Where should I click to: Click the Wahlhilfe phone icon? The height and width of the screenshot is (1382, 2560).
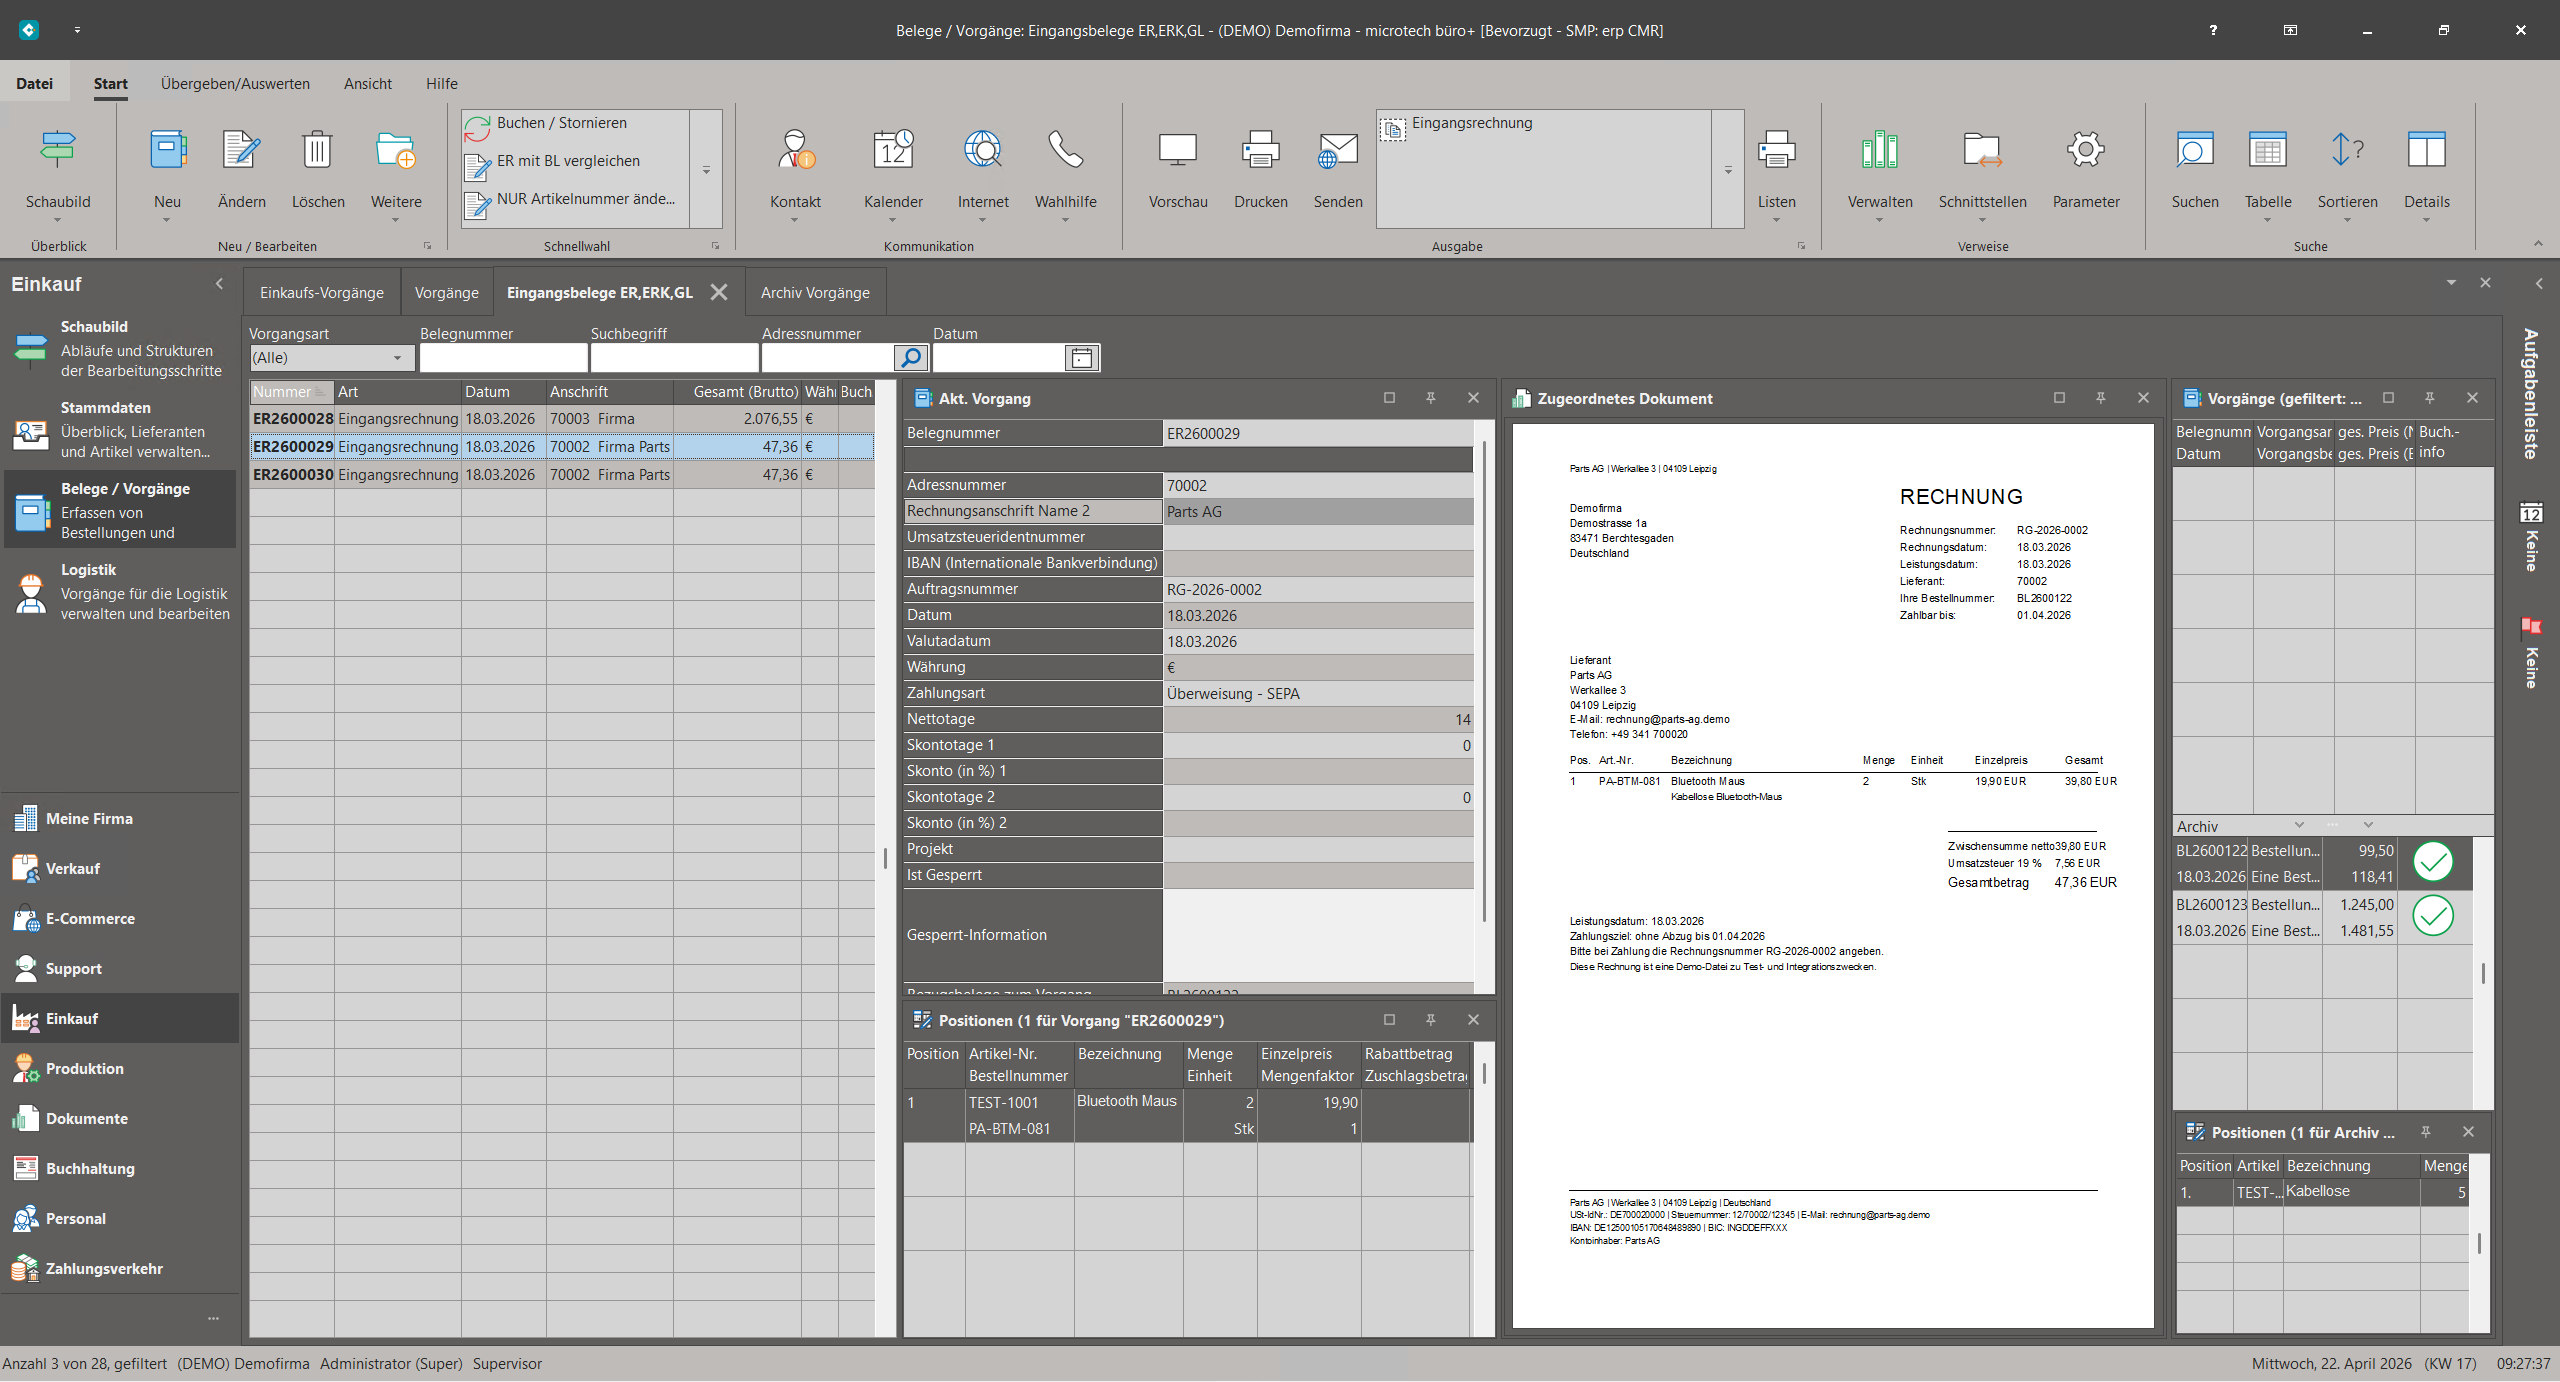(1065, 150)
